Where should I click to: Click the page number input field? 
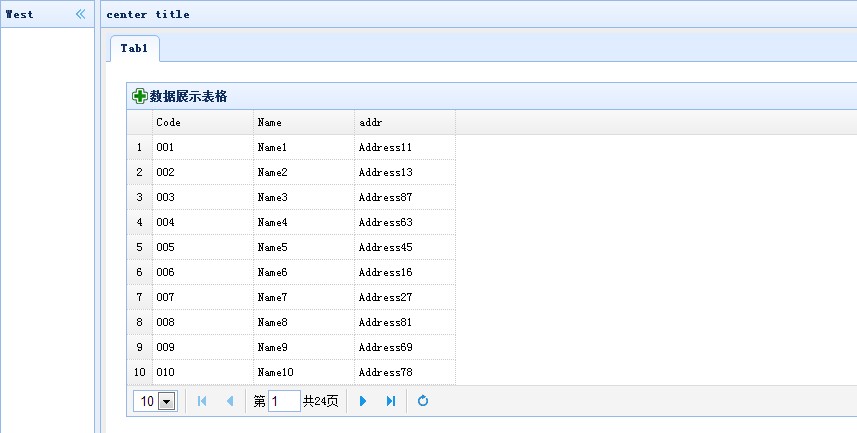284,401
